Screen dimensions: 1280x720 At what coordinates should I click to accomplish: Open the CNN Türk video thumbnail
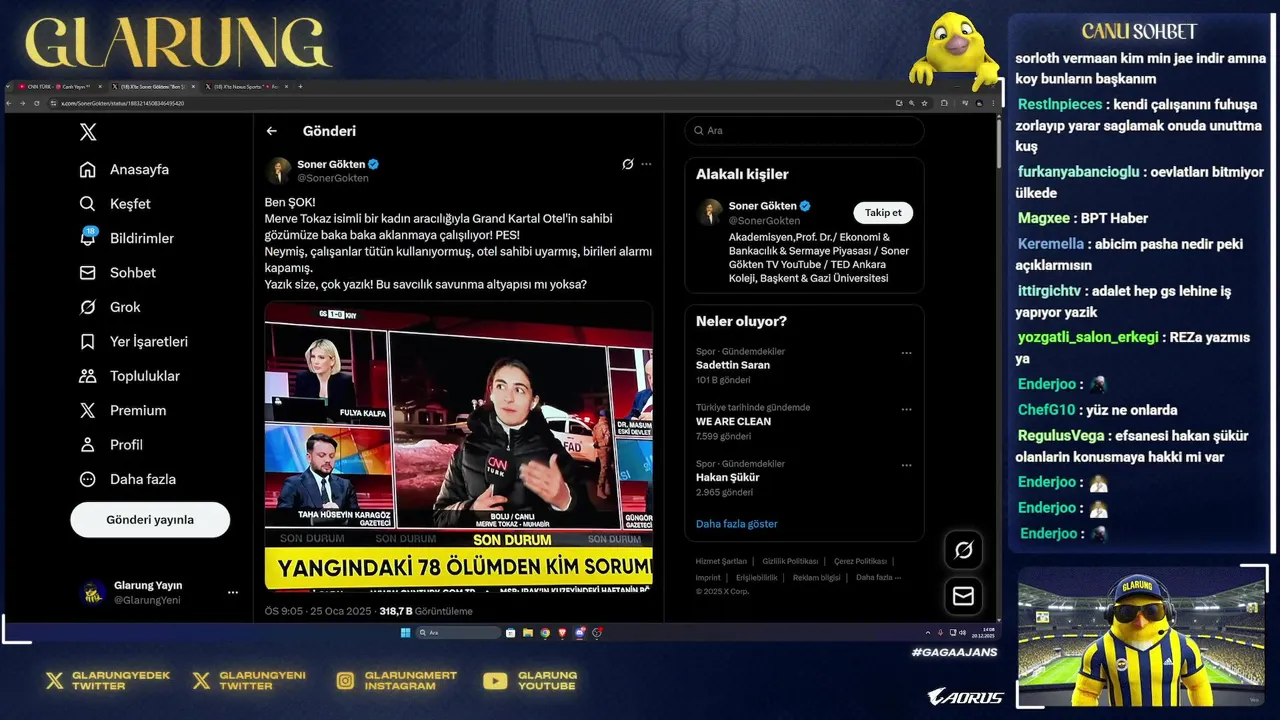pos(458,445)
